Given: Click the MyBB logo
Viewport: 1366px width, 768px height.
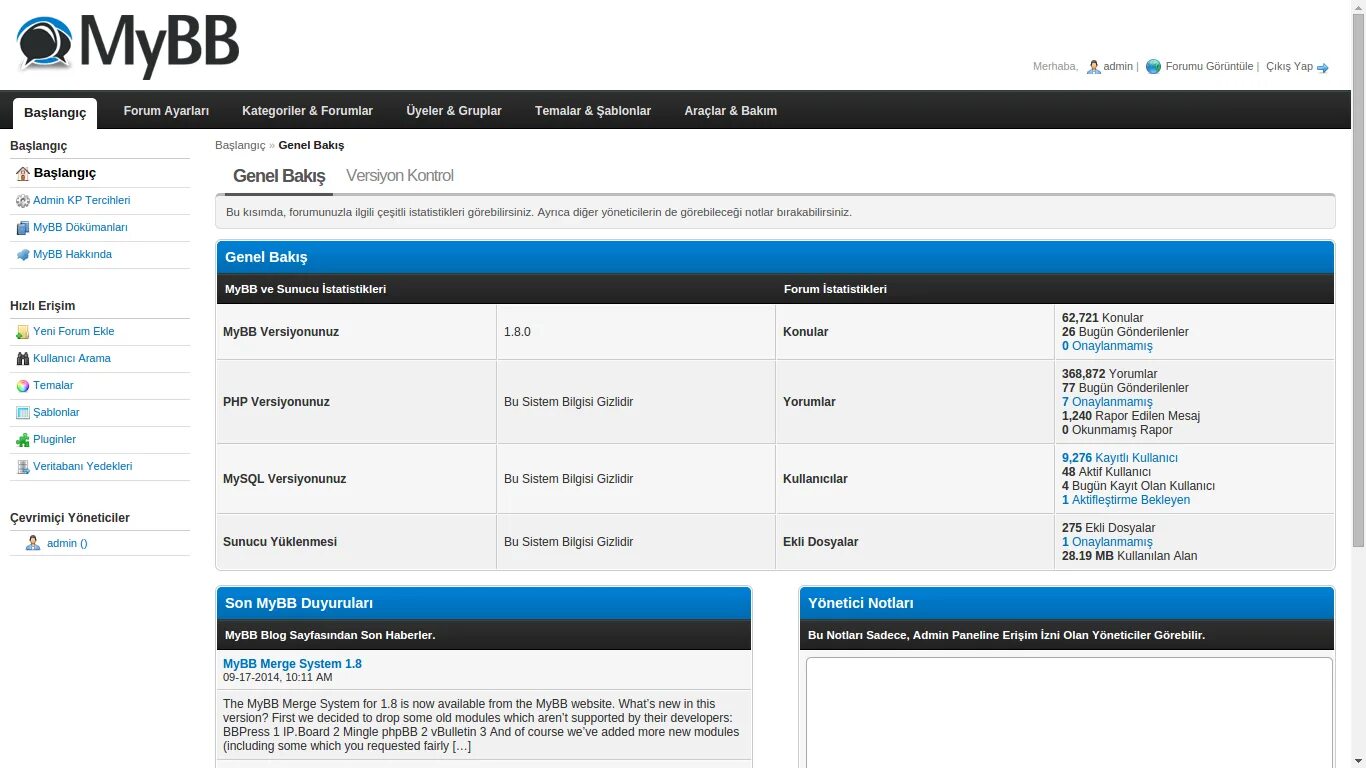Looking at the screenshot, I should [127, 44].
